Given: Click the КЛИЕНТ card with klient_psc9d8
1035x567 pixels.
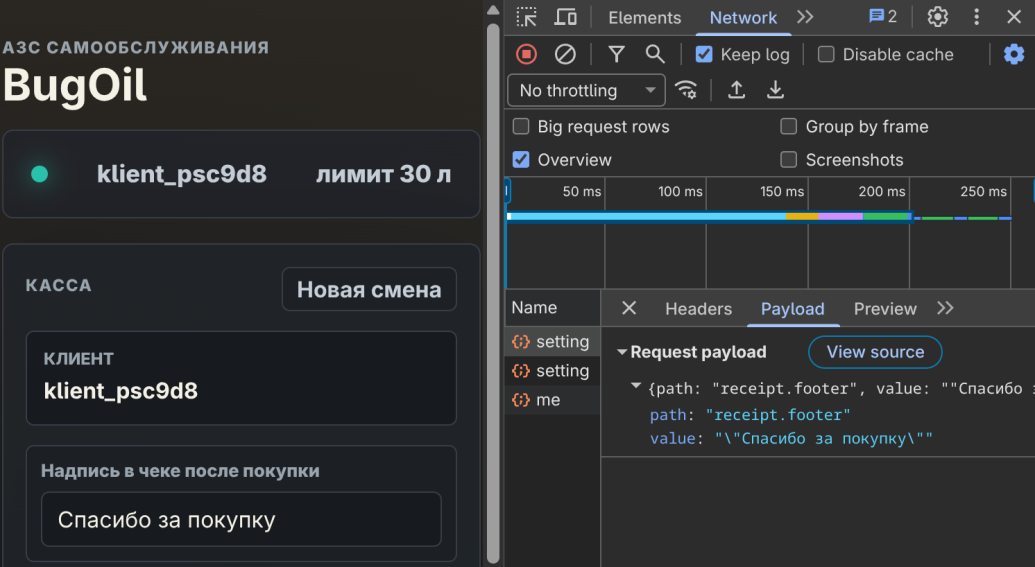Looking at the screenshot, I should [x=241, y=378].
